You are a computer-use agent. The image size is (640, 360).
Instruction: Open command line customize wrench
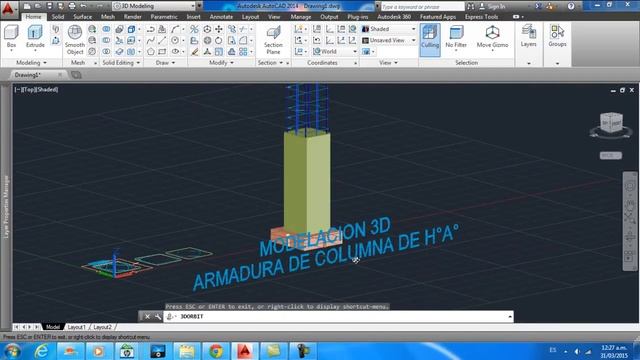pos(158,316)
